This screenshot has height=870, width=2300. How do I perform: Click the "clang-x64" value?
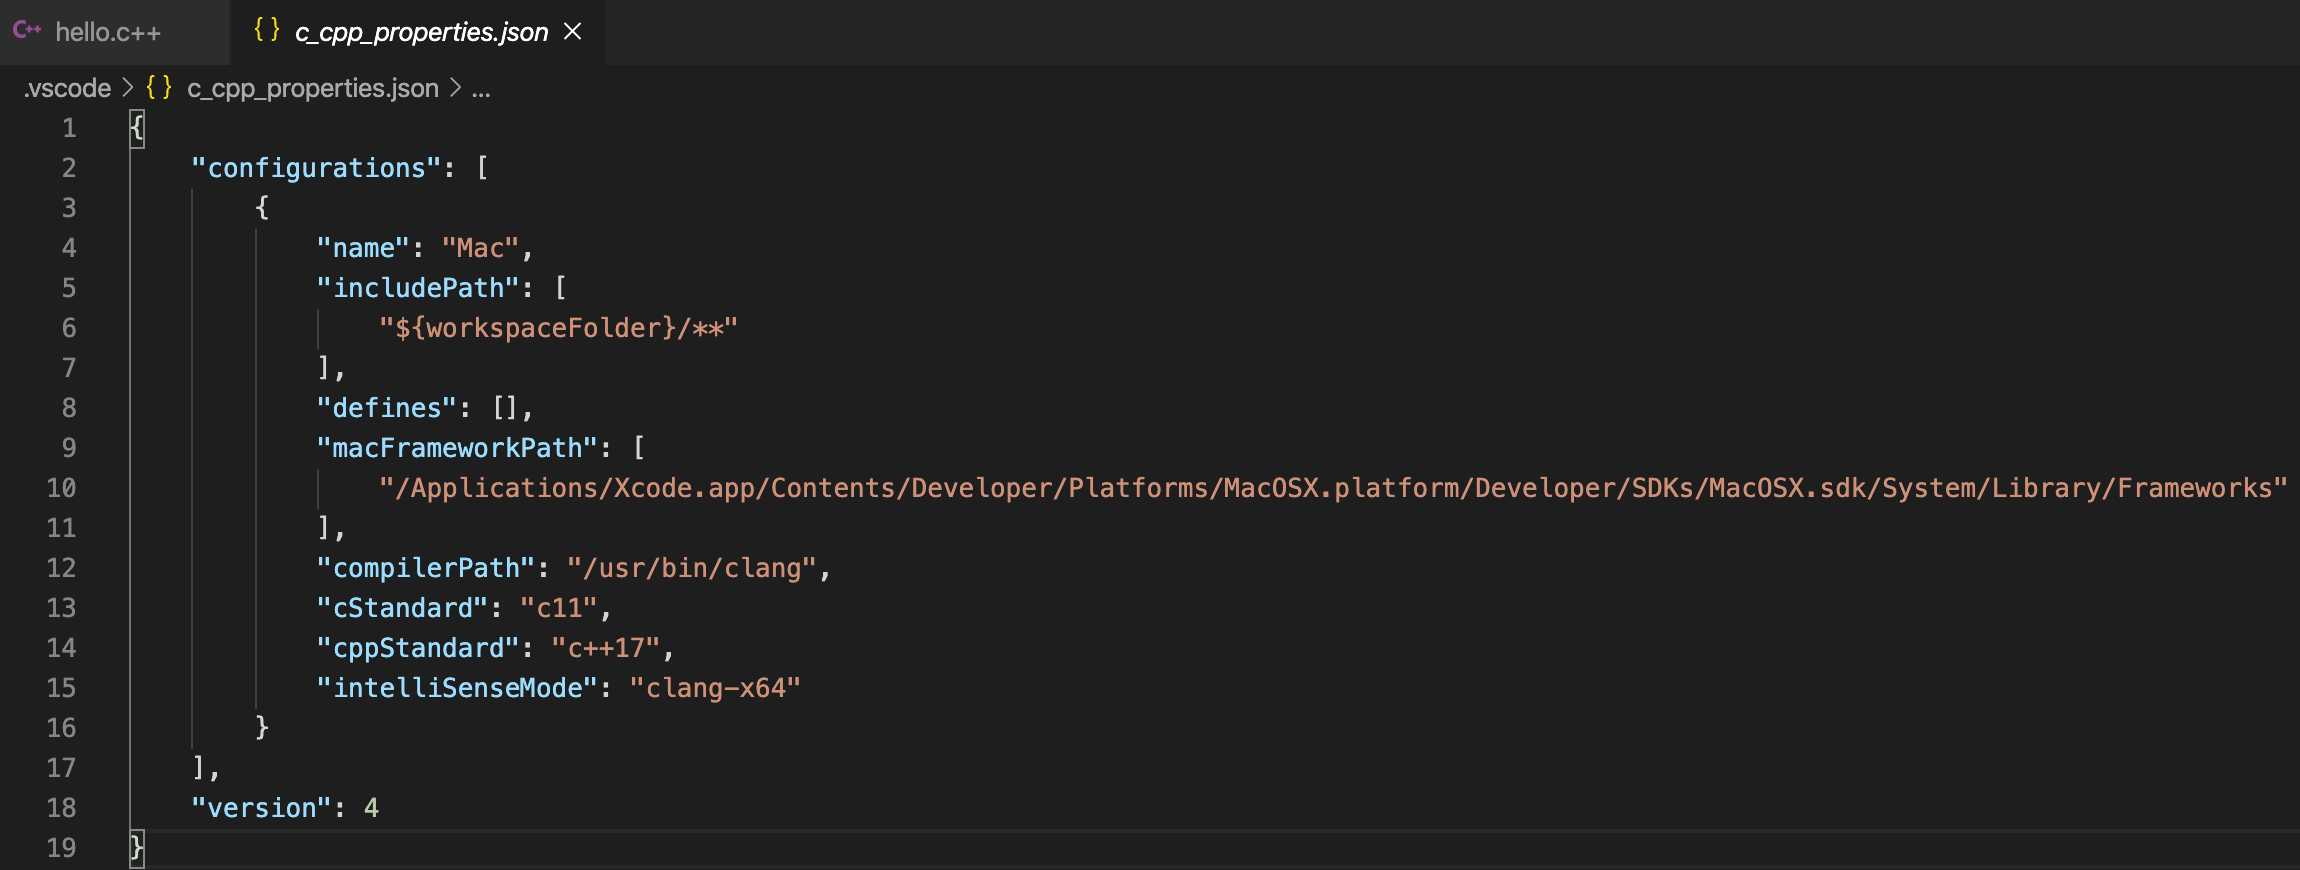click(715, 688)
